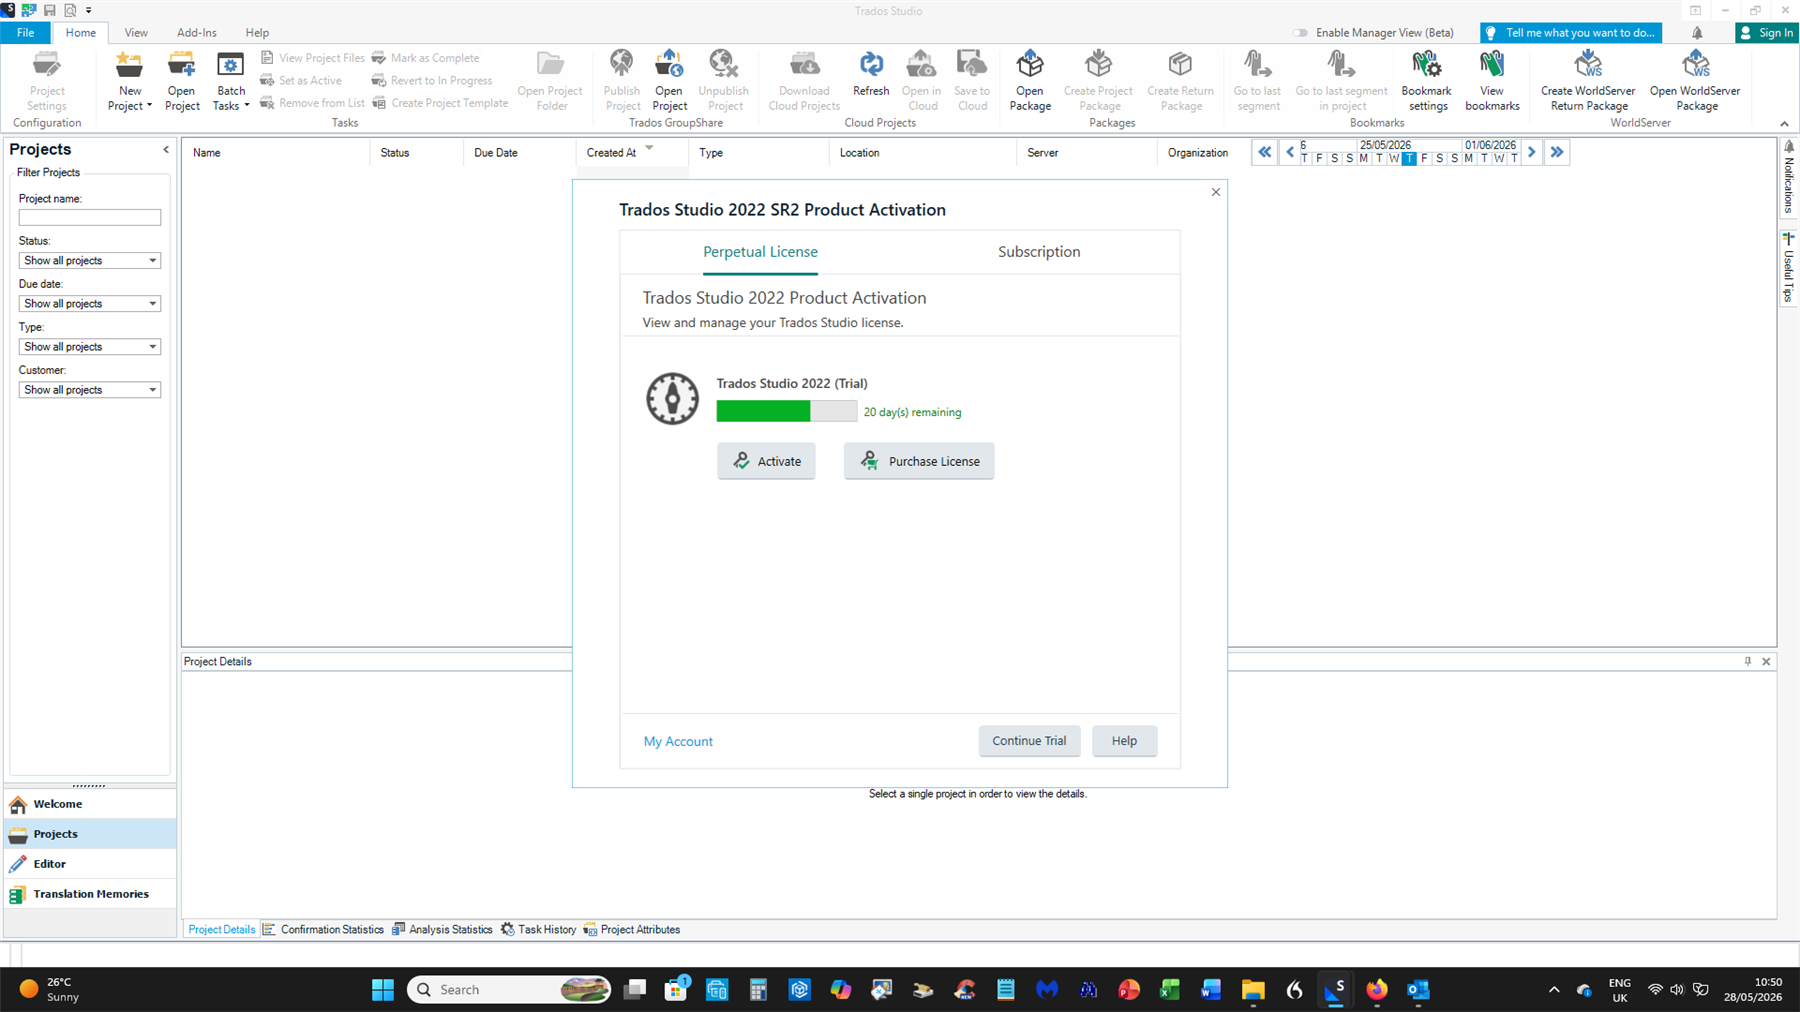Jump calendar forward with double arrow
The height and width of the screenshot is (1012, 1800).
1557,152
